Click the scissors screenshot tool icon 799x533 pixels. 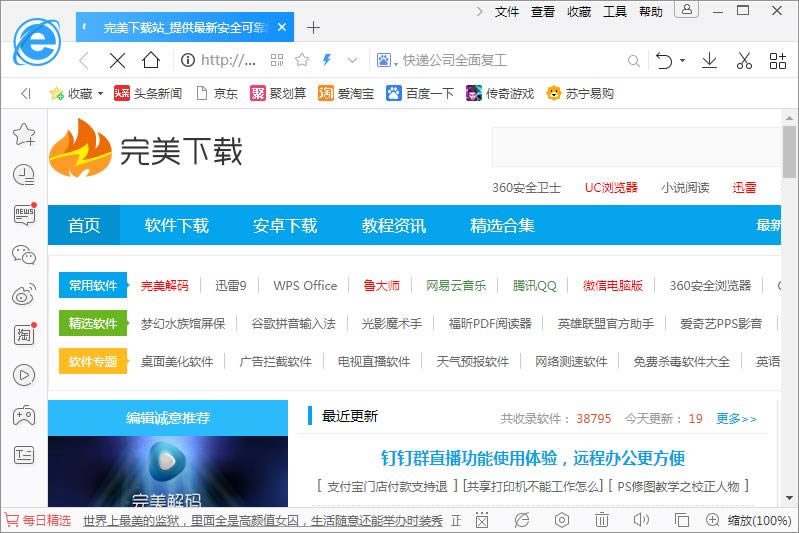click(x=743, y=60)
